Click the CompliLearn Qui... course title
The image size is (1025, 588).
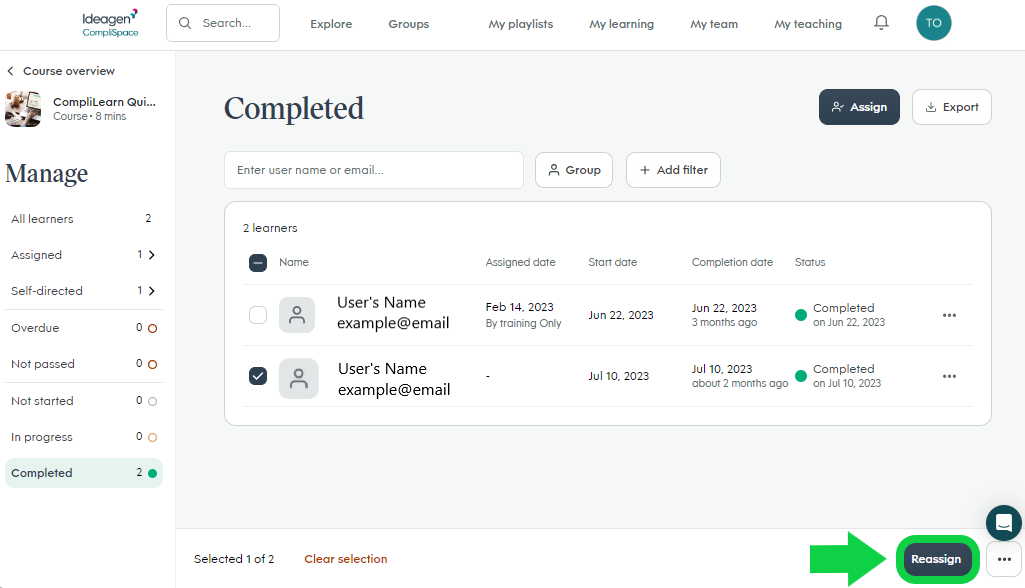tap(105, 102)
